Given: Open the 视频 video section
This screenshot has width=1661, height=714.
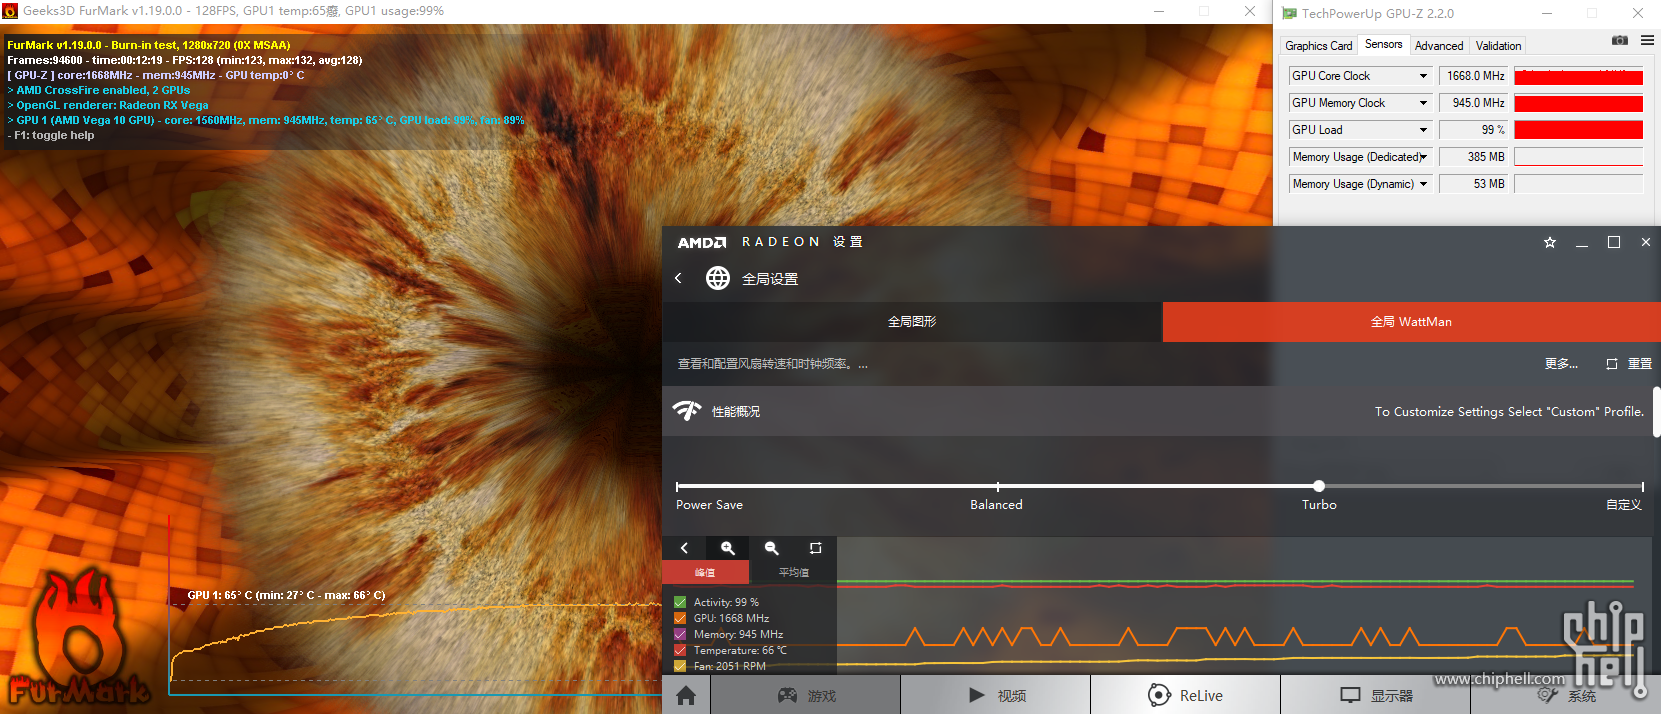Looking at the screenshot, I should click(996, 695).
